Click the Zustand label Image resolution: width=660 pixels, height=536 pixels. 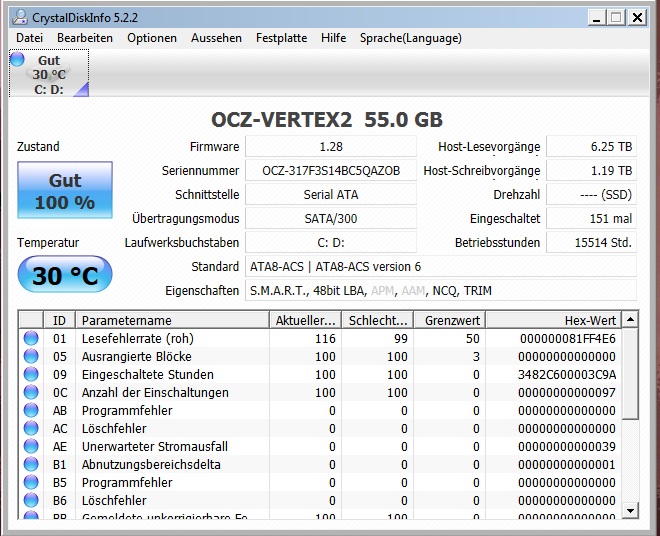click(38, 147)
